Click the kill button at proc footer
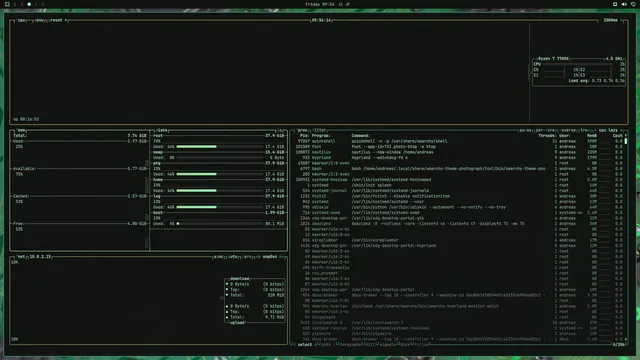The height and width of the screenshot is (360, 640). click(370, 345)
